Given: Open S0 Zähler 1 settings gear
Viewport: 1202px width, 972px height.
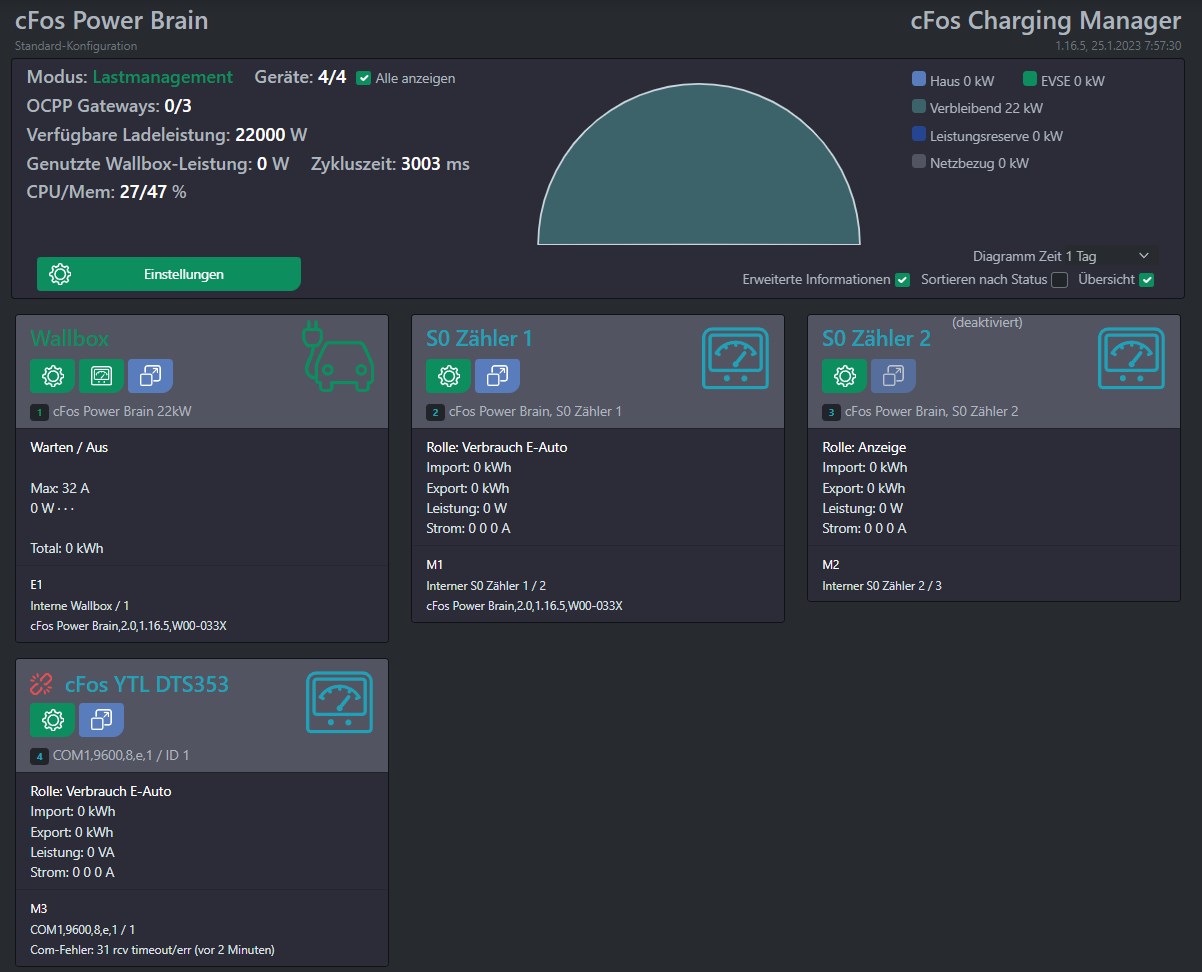Looking at the screenshot, I should (x=448, y=376).
